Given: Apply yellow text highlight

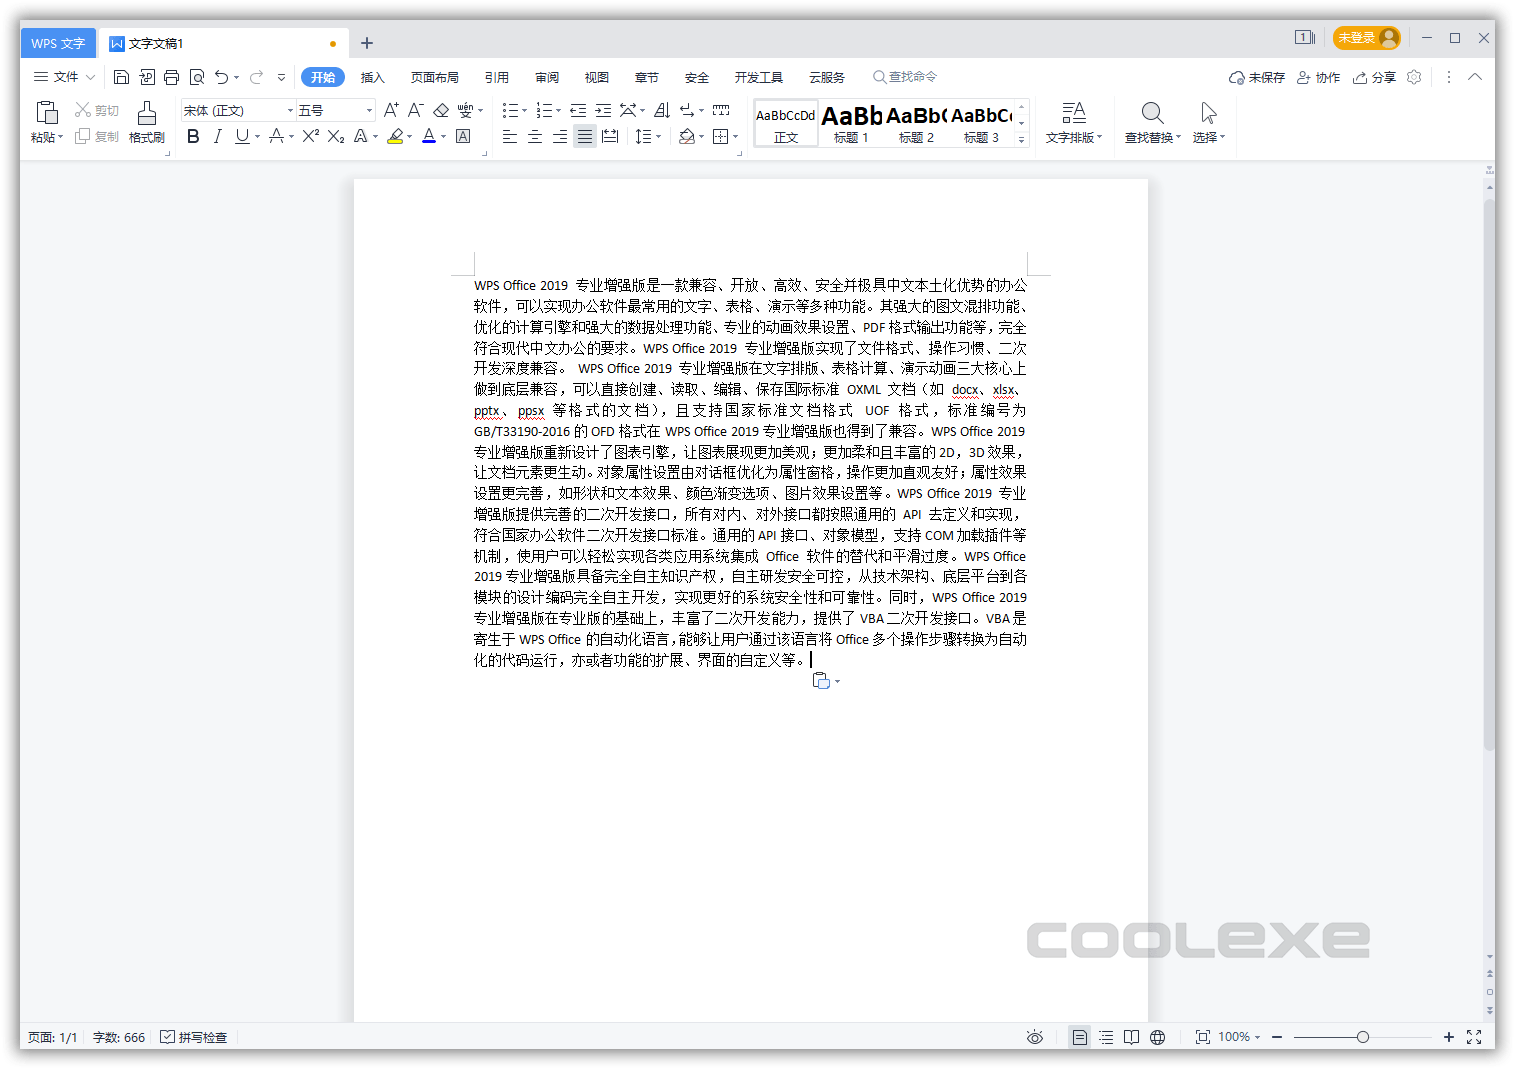Looking at the screenshot, I should (x=395, y=137).
